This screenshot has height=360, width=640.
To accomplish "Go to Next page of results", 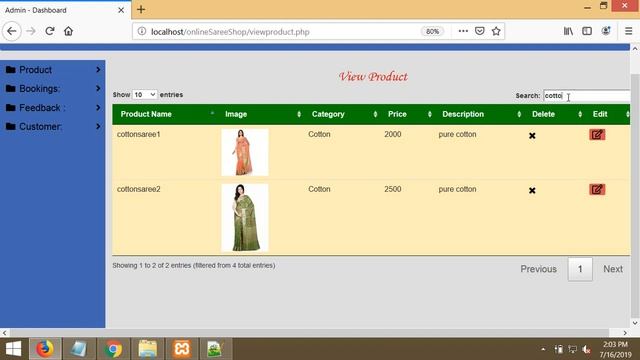I will pos(613,269).
